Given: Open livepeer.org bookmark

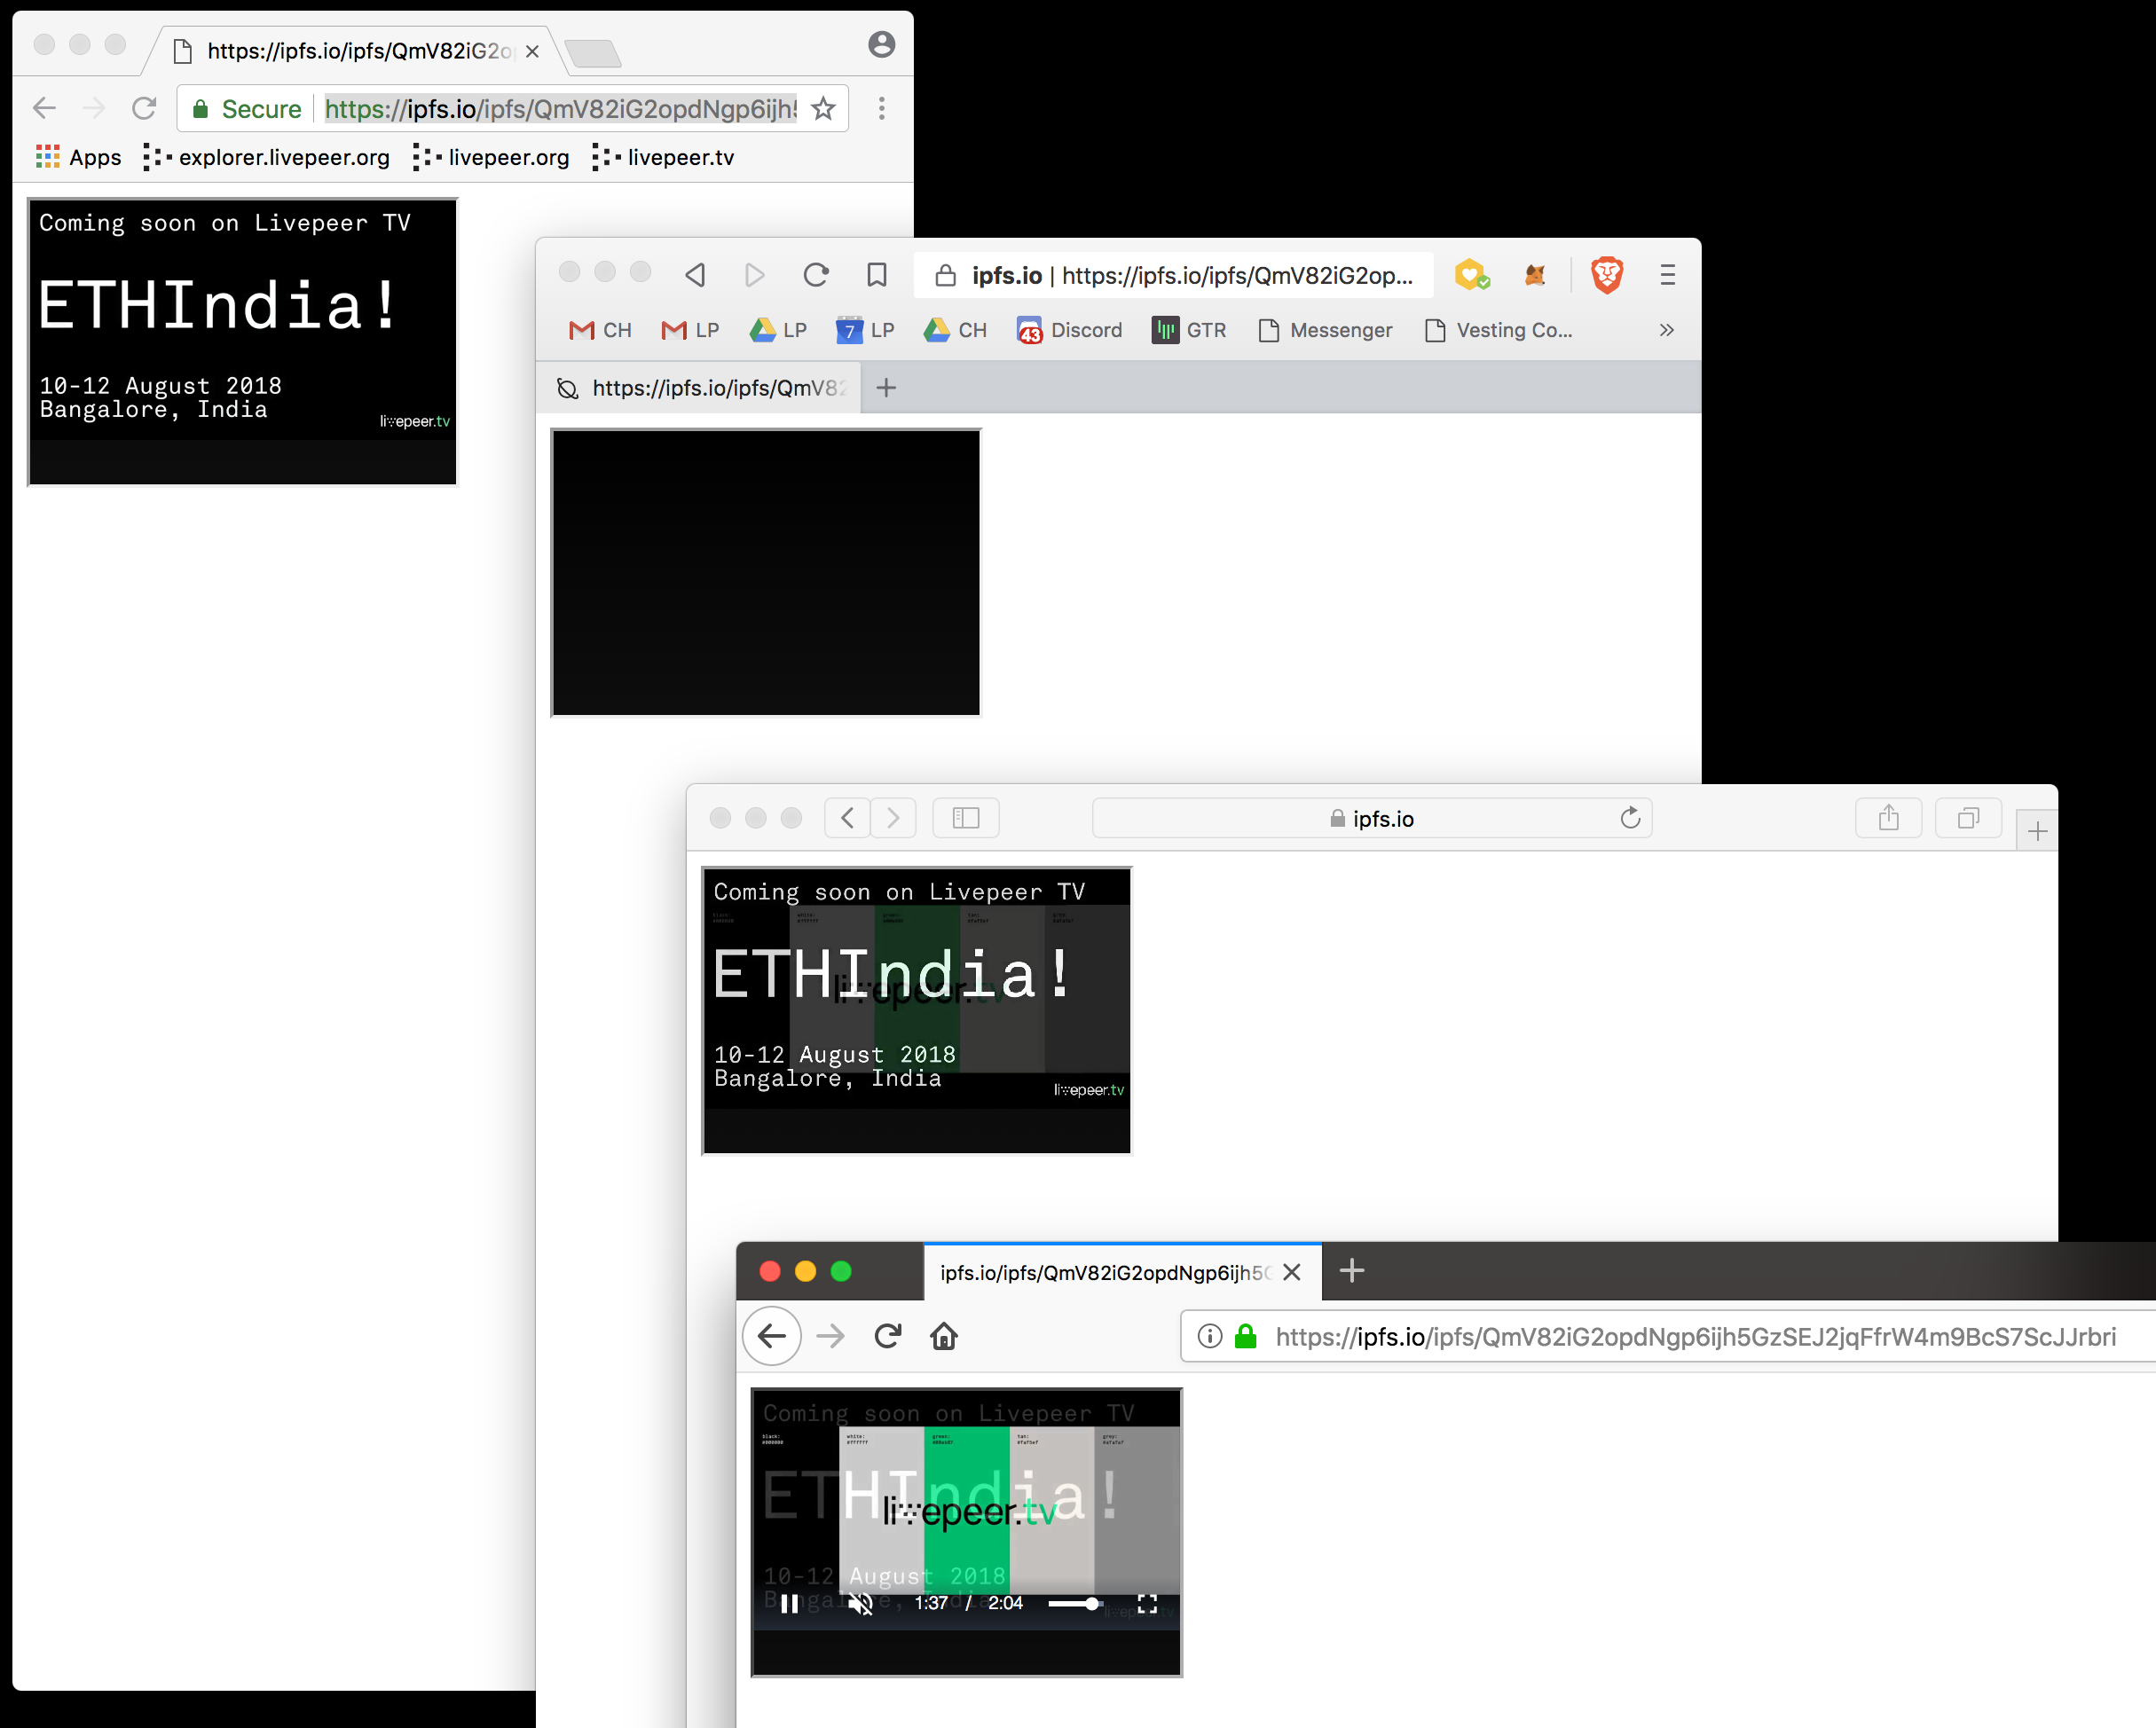Looking at the screenshot, I should coord(491,157).
